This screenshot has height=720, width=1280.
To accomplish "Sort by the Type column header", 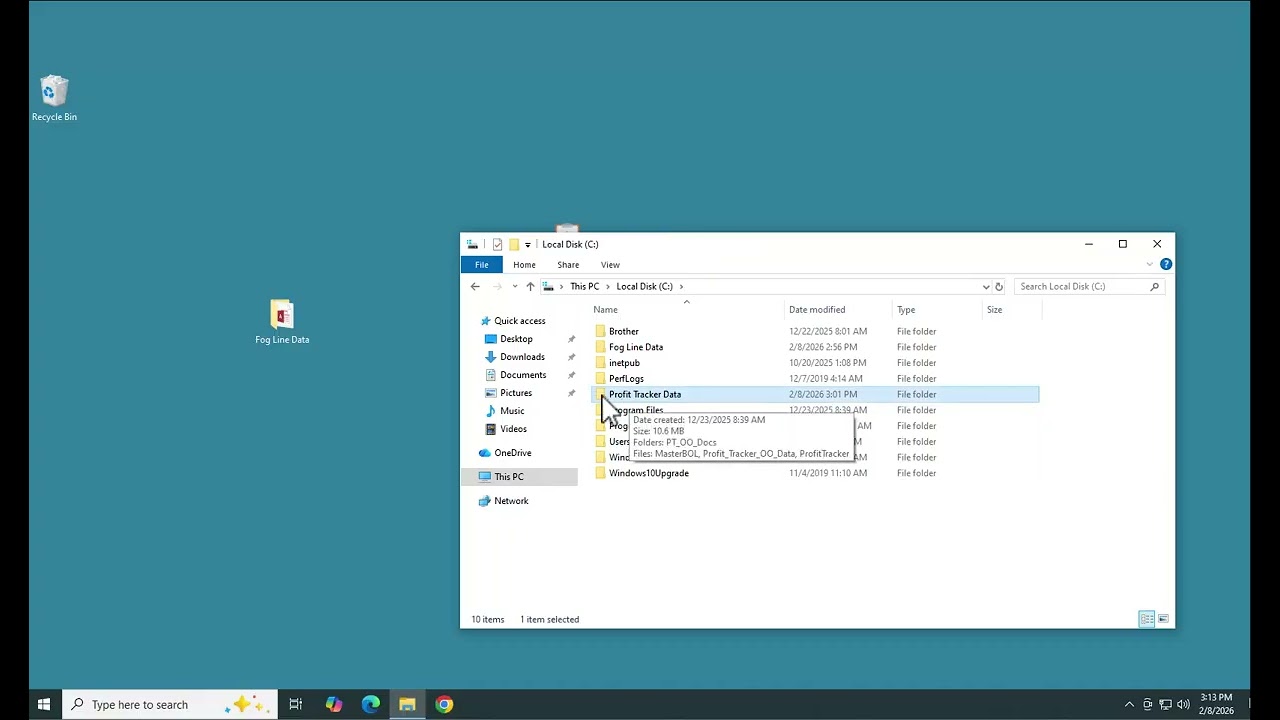I will (x=938, y=310).
